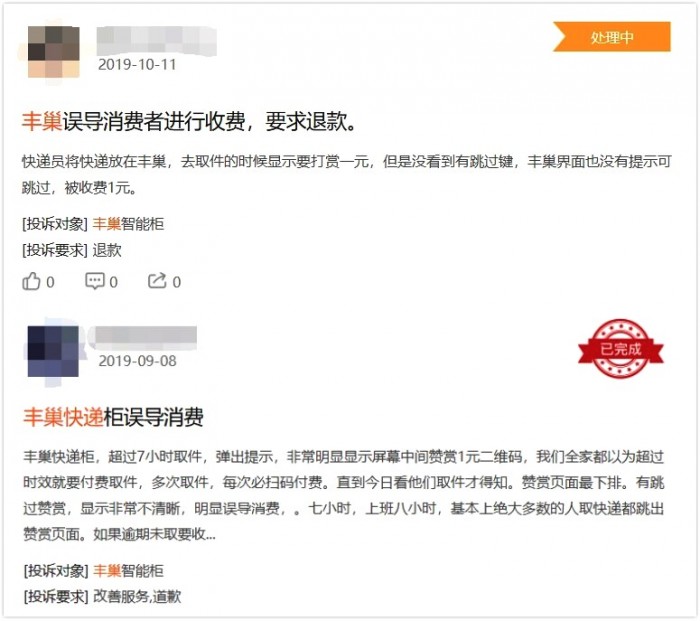Click the orange 丰巢 keyword in first title
The width and height of the screenshot is (700, 621).
click(42, 121)
